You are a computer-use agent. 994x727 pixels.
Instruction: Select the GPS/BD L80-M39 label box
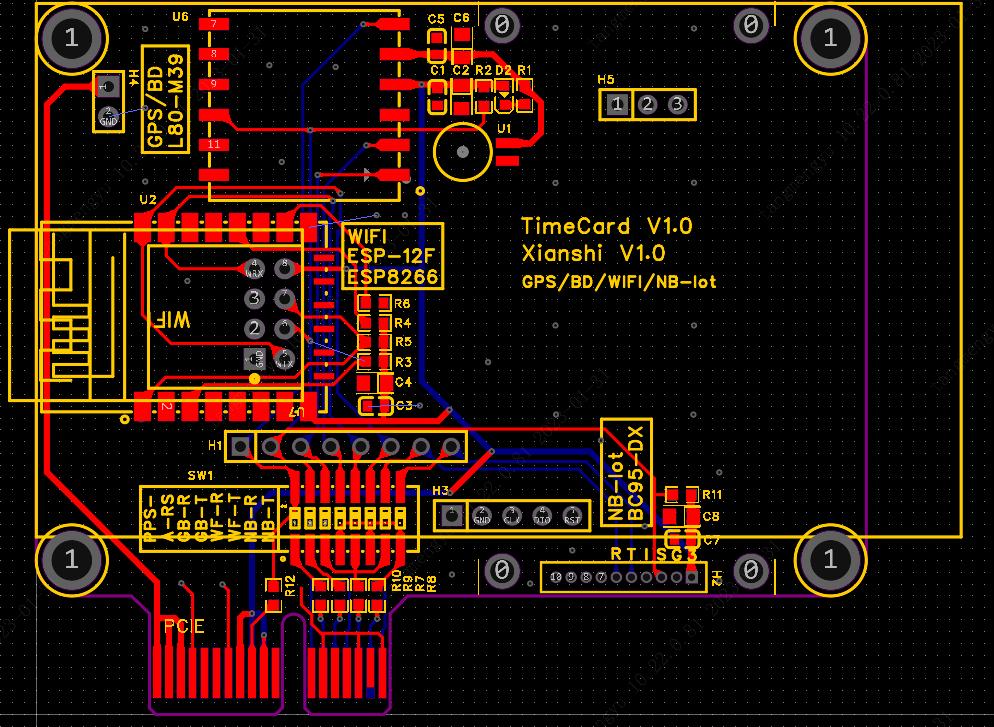coord(164,99)
